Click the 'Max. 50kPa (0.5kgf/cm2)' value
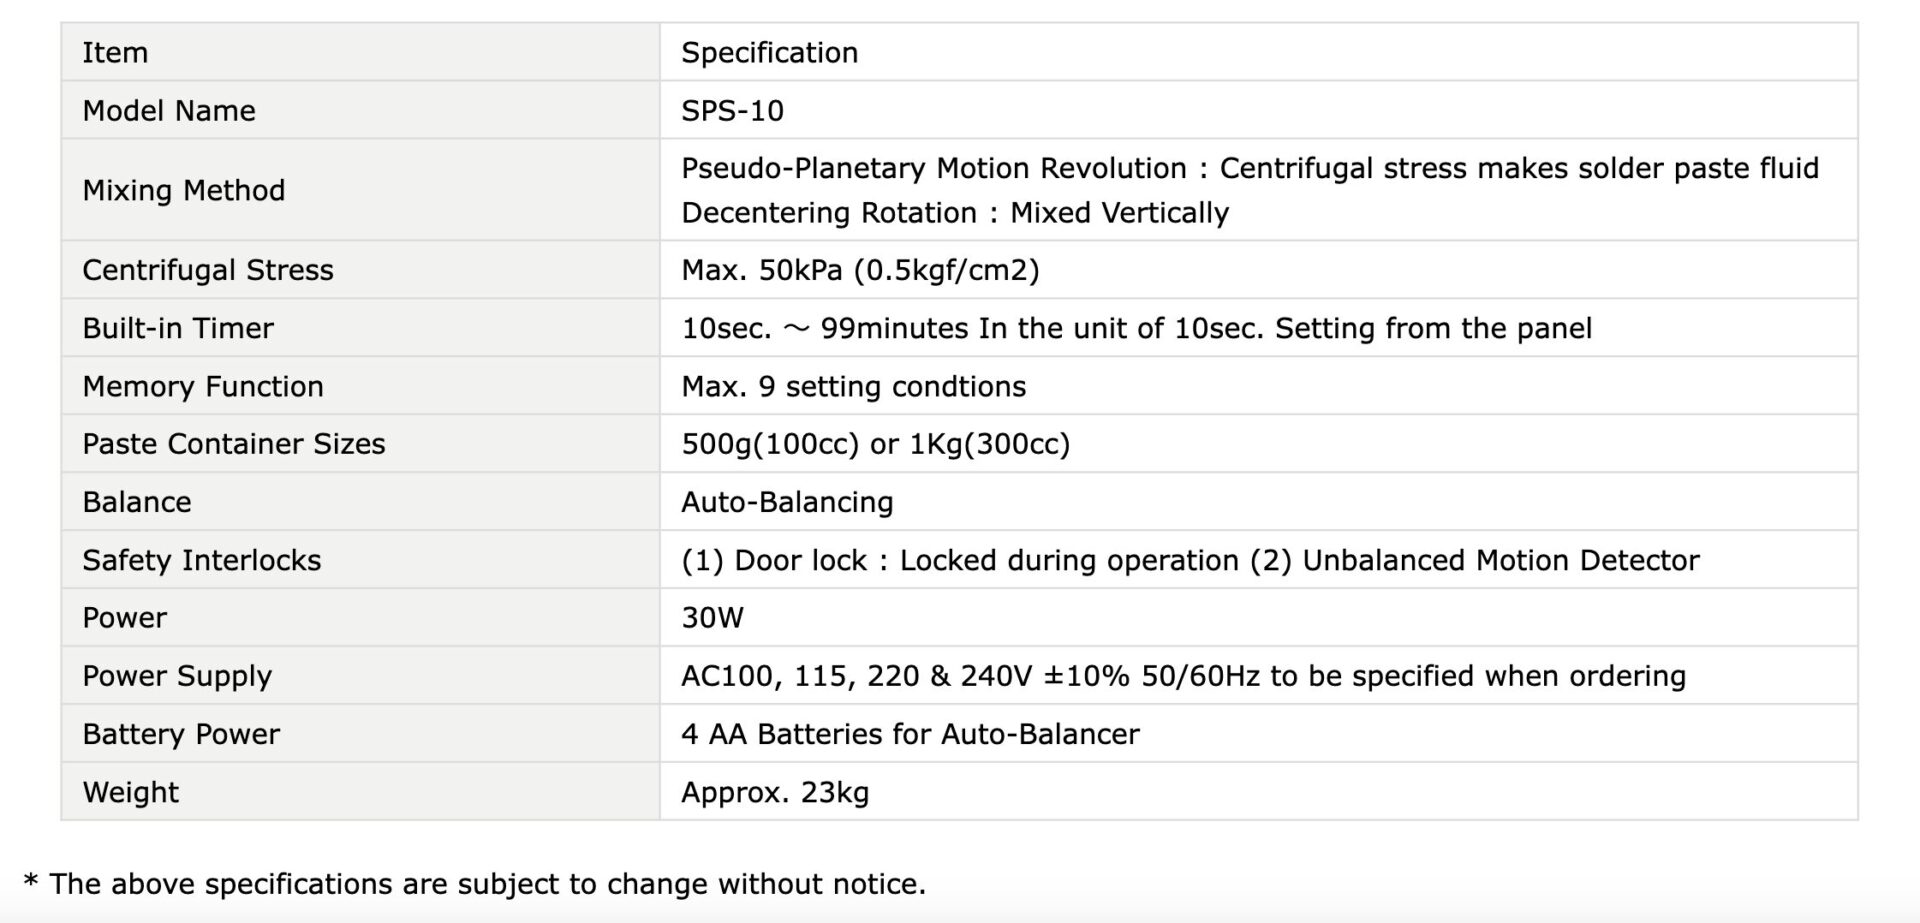The height and width of the screenshot is (923, 1920). coord(860,270)
